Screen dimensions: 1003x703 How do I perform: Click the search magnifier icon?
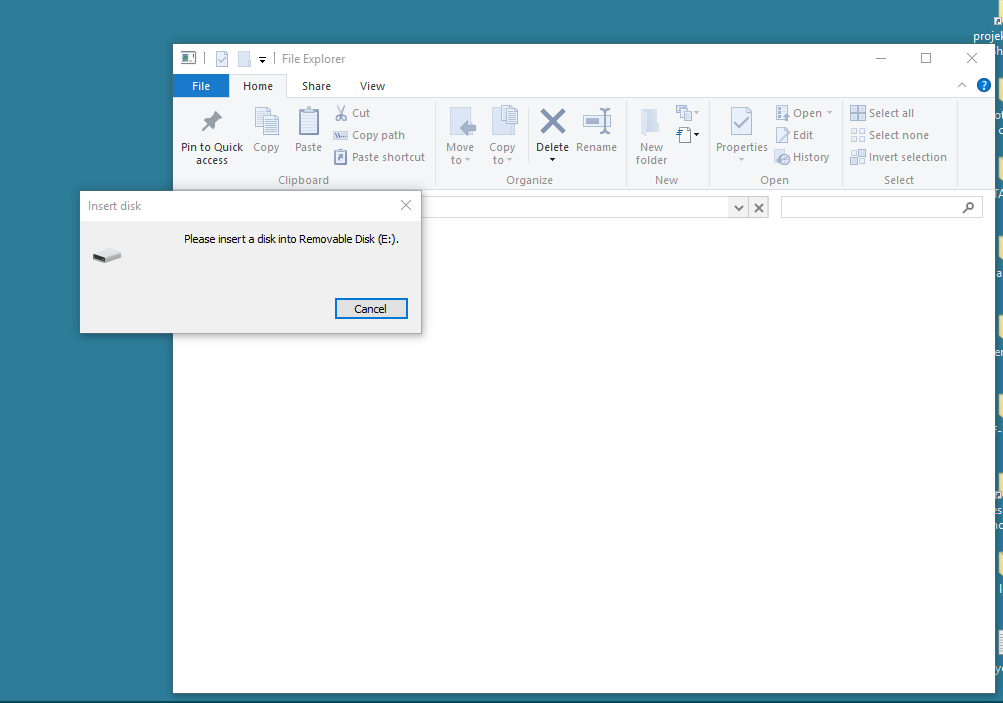click(x=968, y=207)
